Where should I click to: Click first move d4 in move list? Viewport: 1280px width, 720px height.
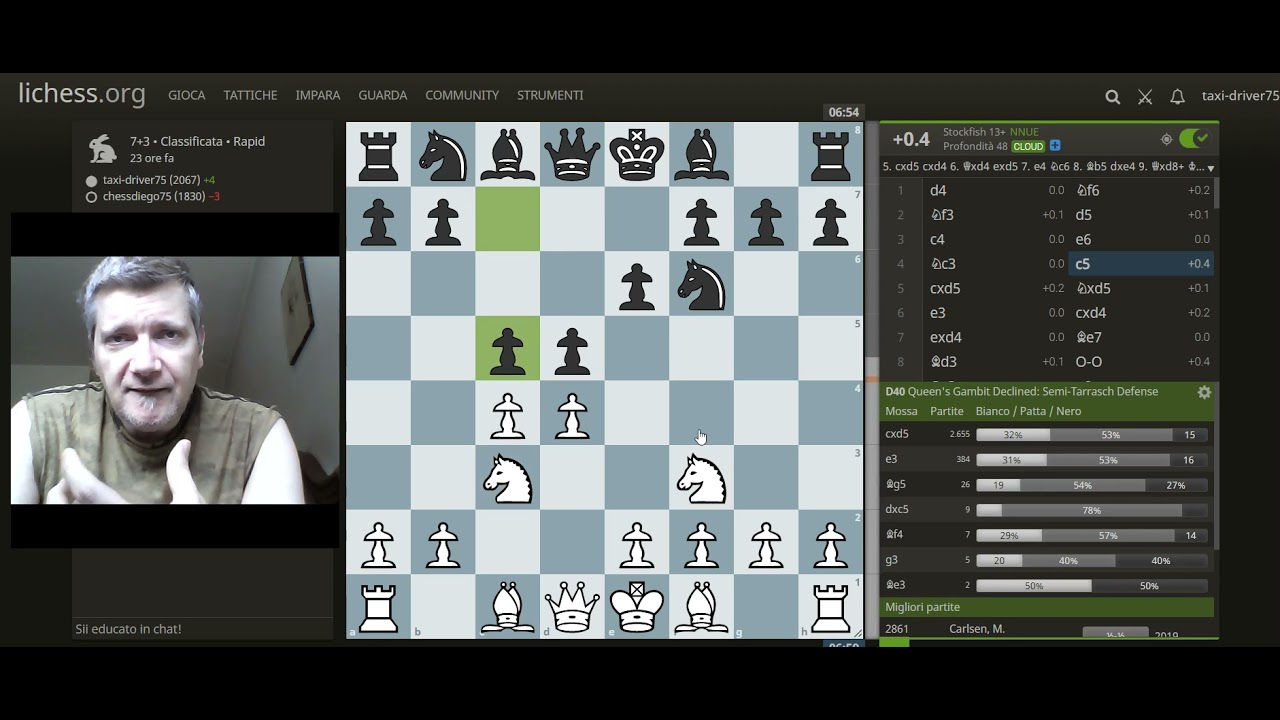(x=996, y=190)
